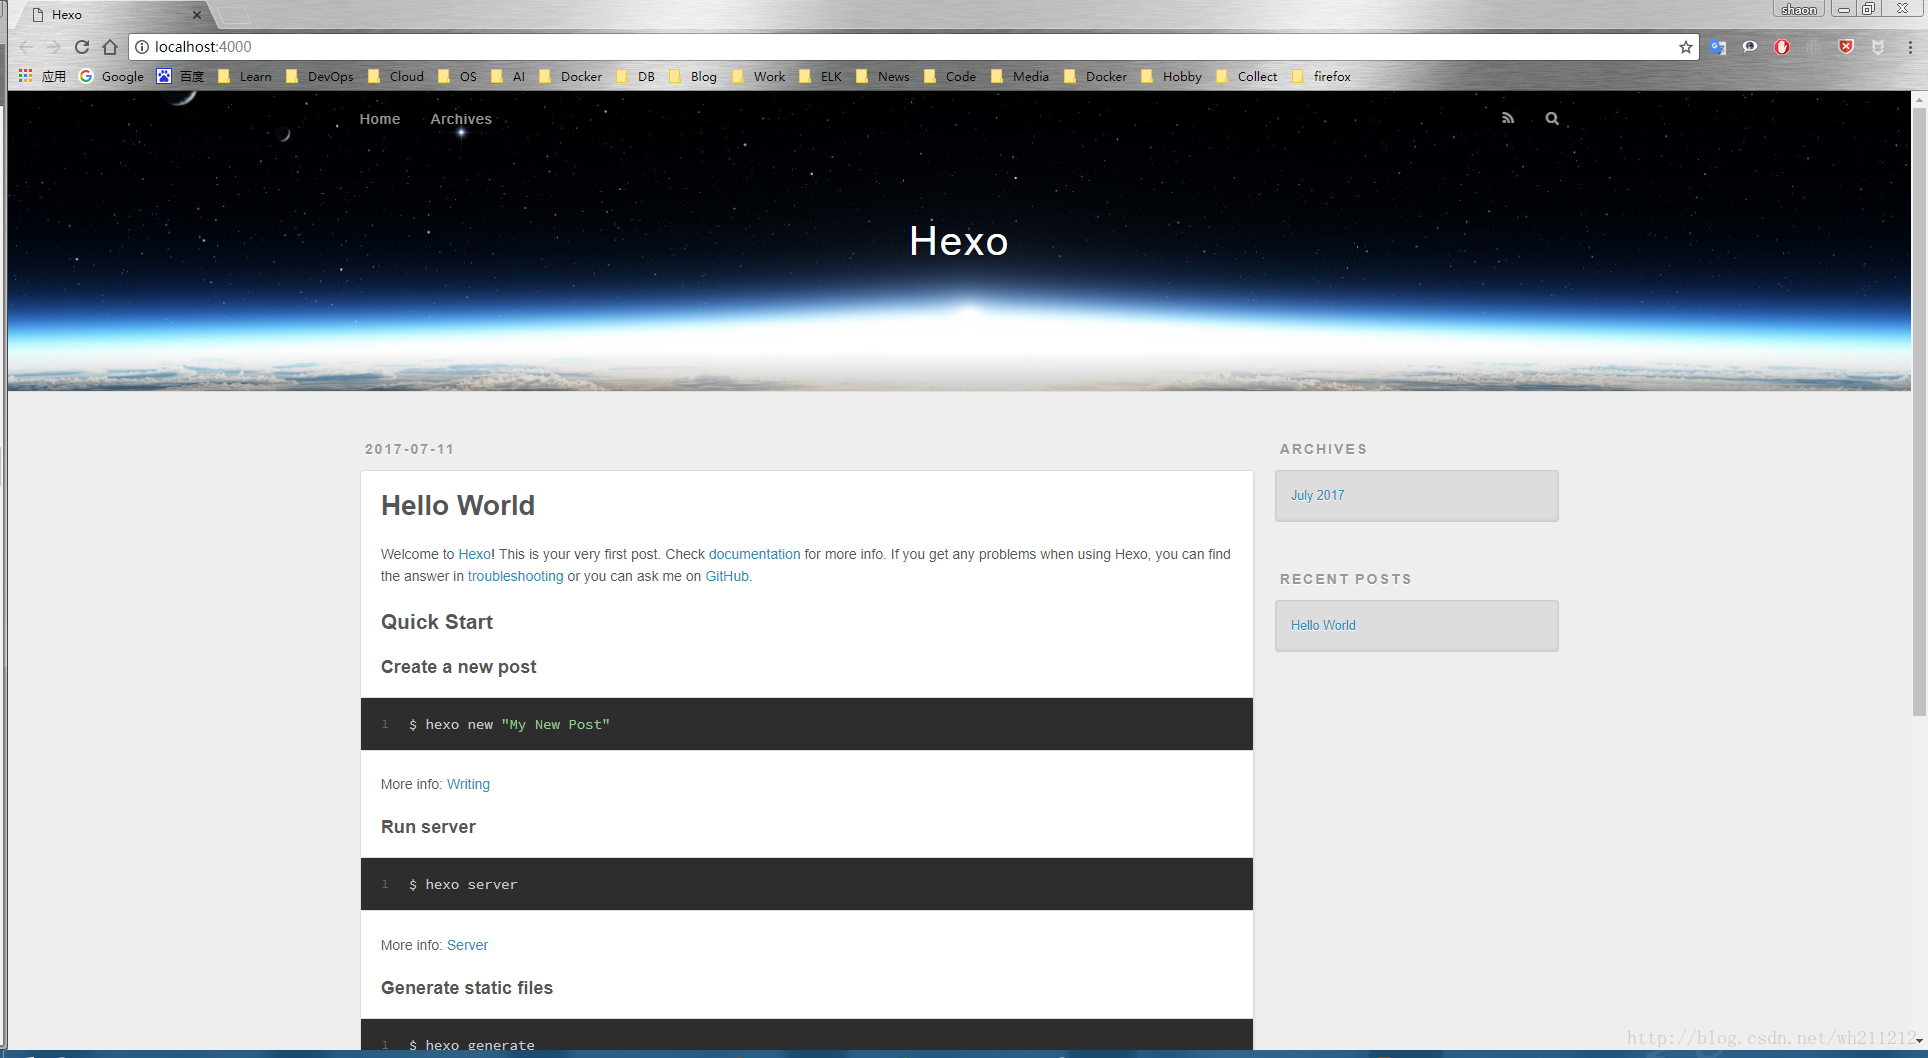Image resolution: width=1928 pixels, height=1058 pixels.
Task: Click the Generate static files heading
Action: [x=467, y=988]
